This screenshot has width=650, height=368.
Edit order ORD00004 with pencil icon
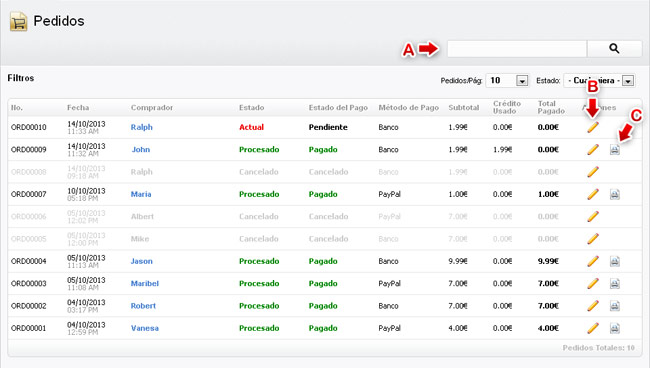pyautogui.click(x=593, y=261)
